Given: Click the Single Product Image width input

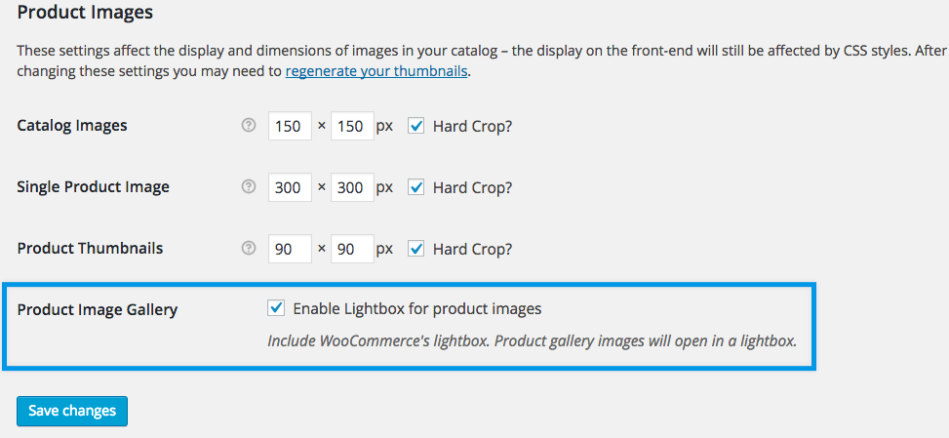Looking at the screenshot, I should pyautogui.click(x=290, y=188).
